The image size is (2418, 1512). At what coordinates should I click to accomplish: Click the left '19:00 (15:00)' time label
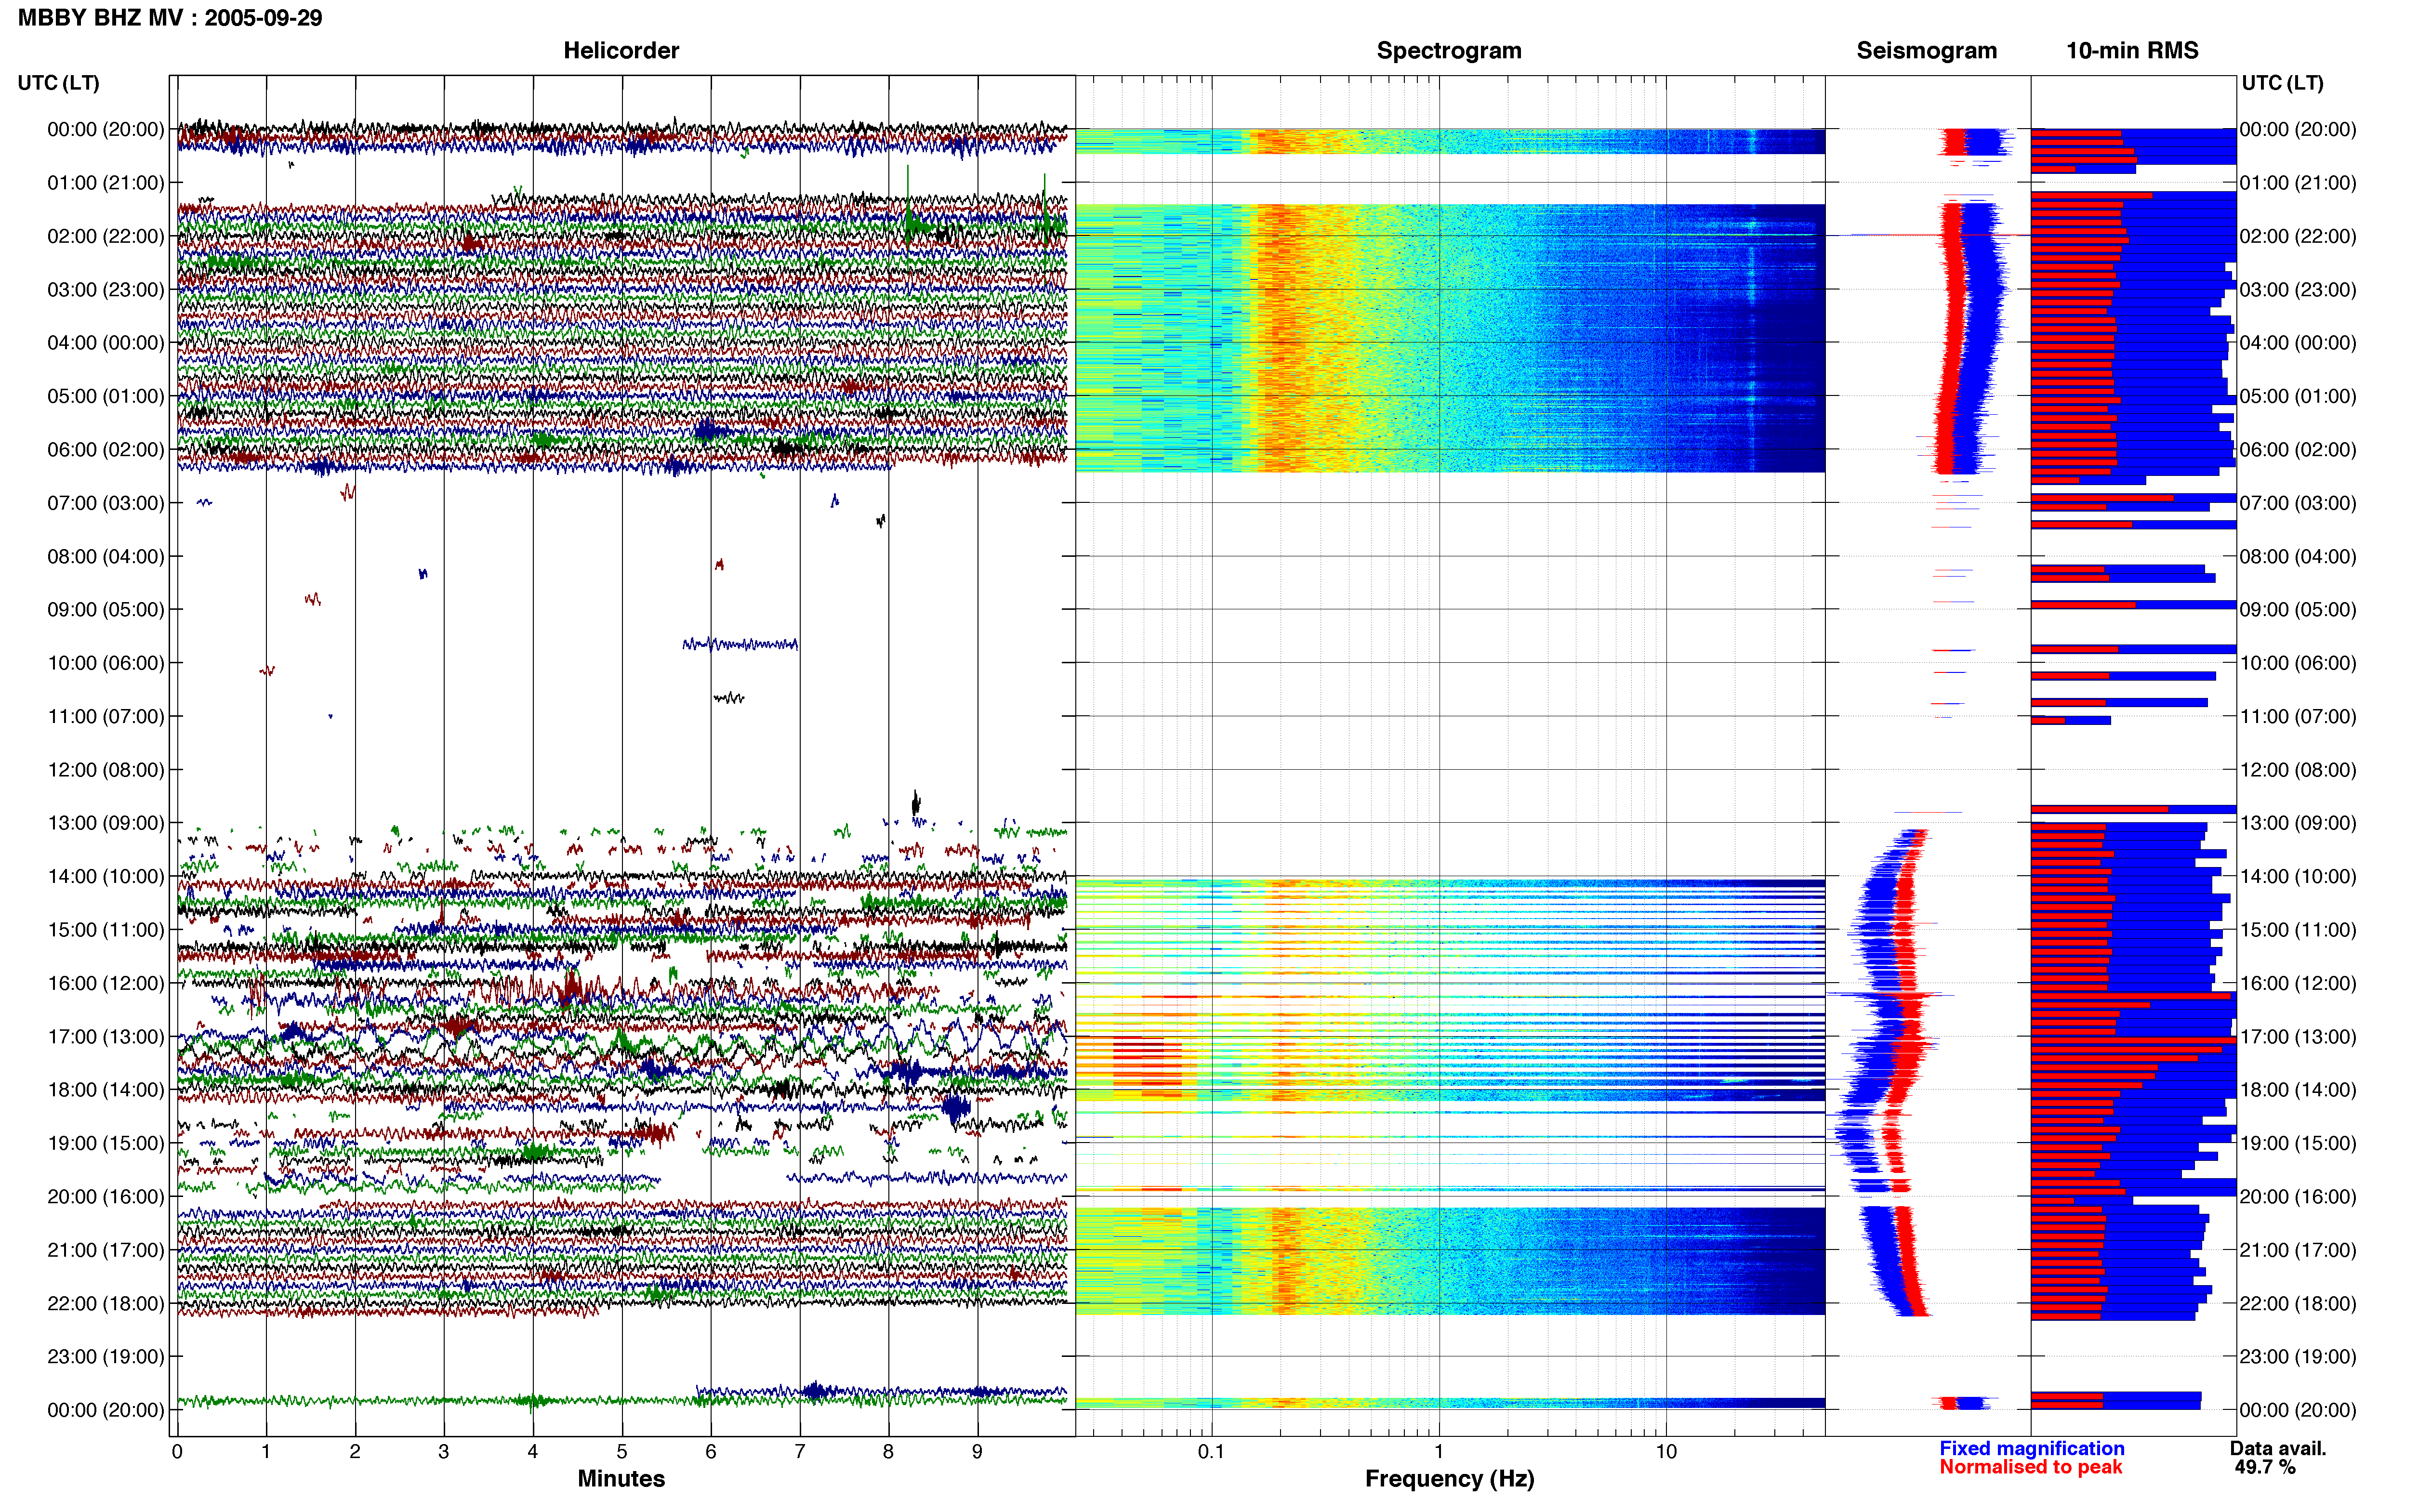(105, 1143)
